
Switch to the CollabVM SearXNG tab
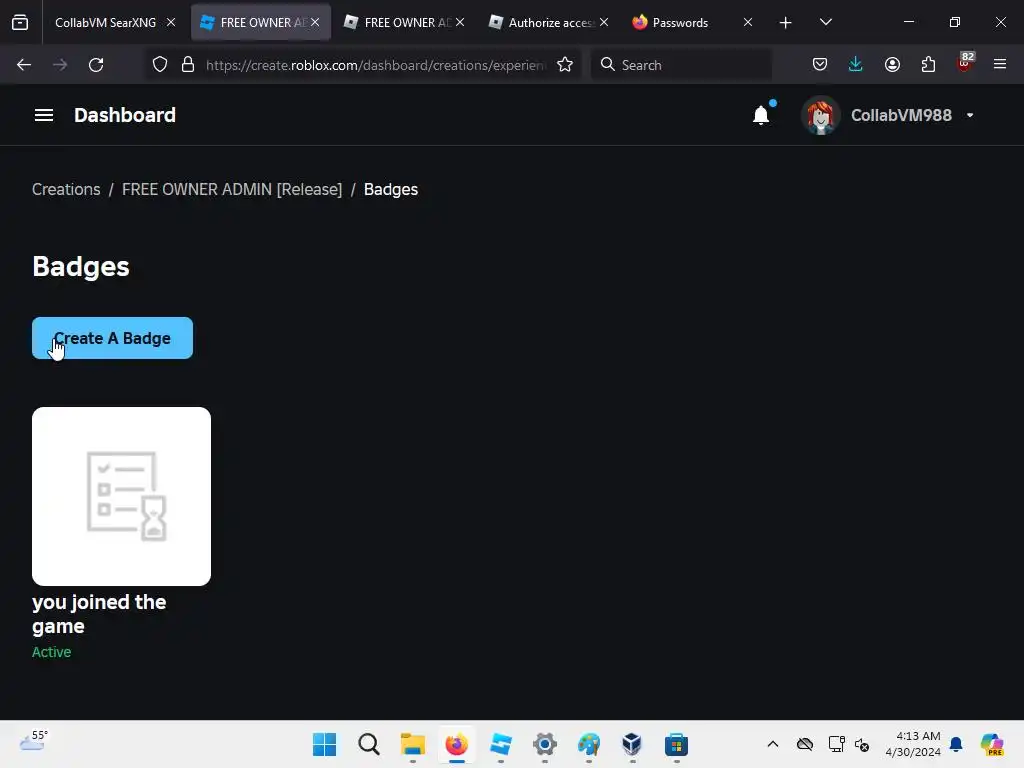point(105,23)
